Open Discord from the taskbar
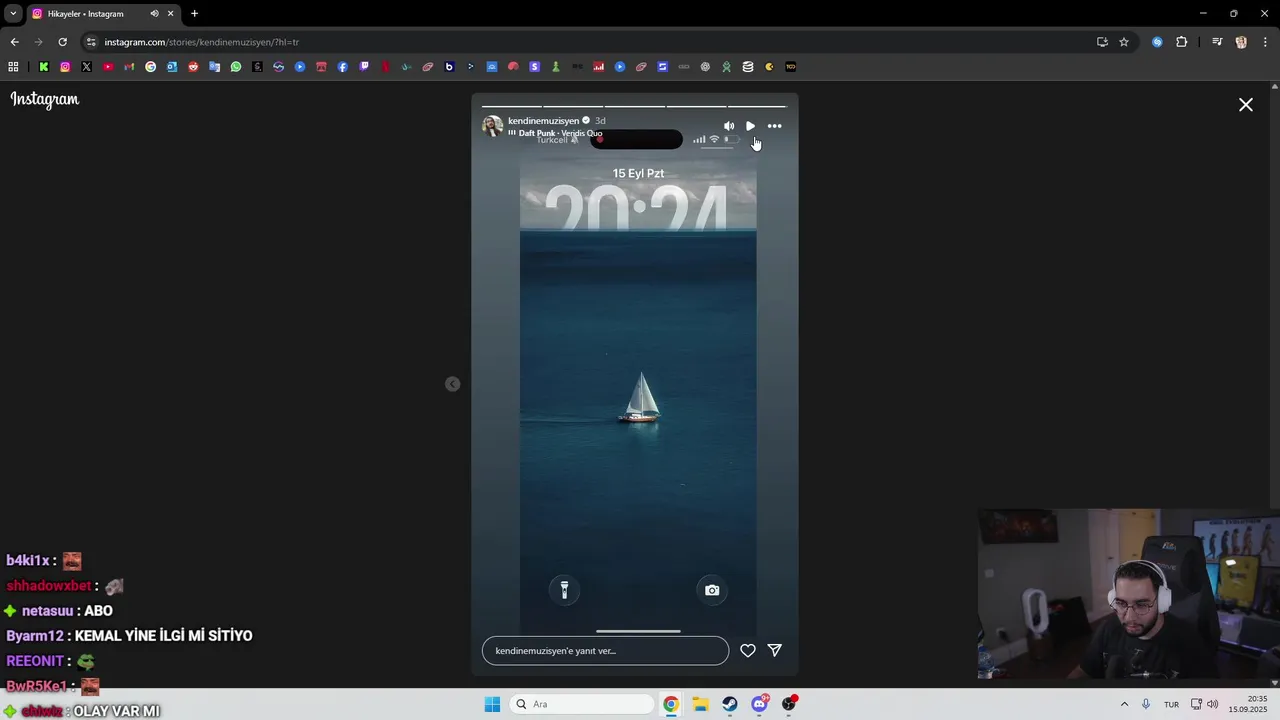Image resolution: width=1280 pixels, height=720 pixels. pos(760,704)
